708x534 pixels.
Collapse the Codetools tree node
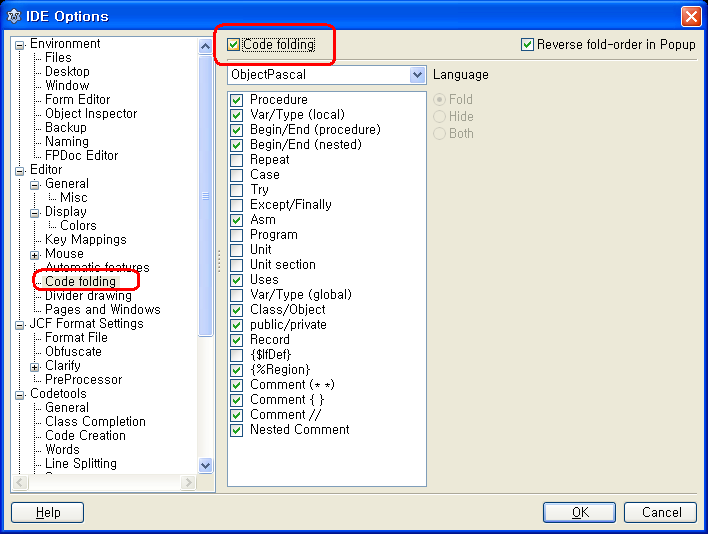click(x=19, y=395)
